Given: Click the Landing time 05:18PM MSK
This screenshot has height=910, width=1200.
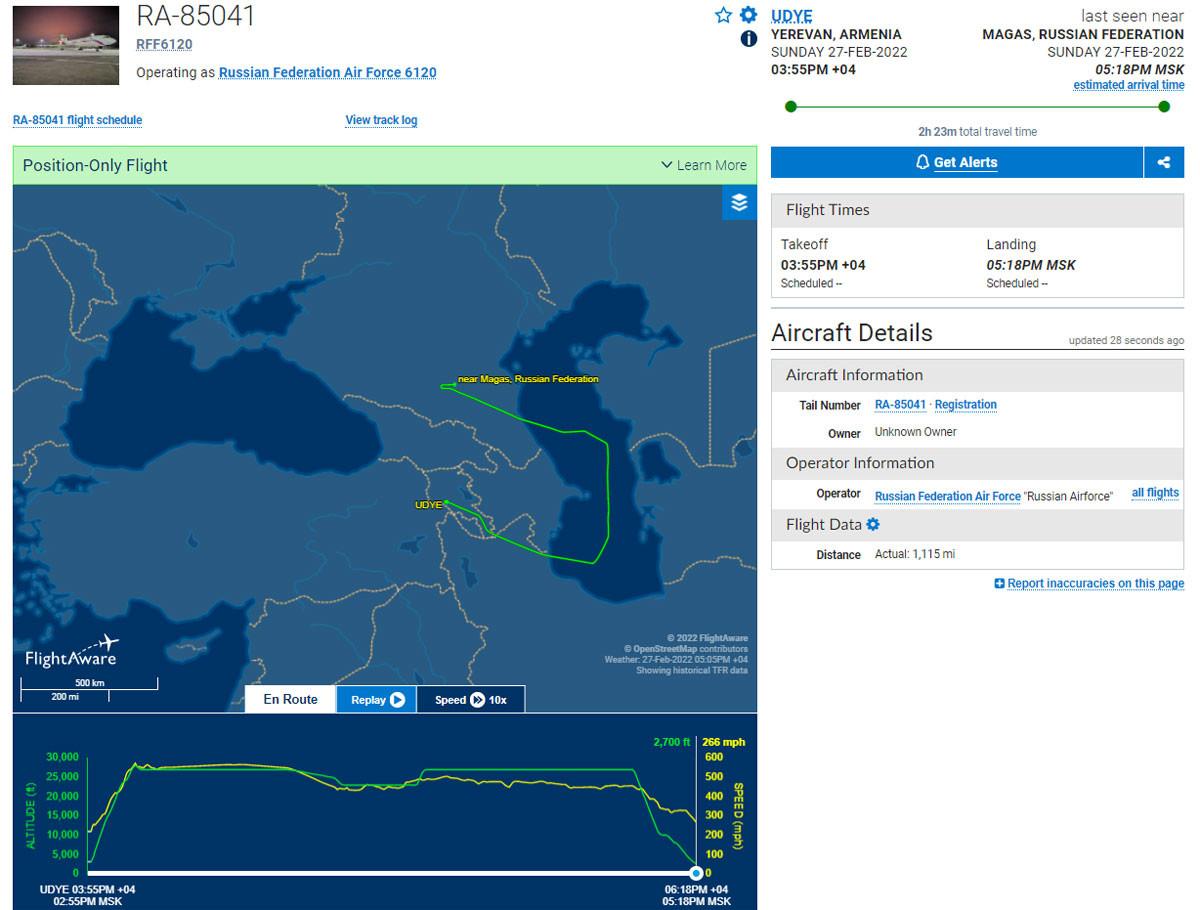Looking at the screenshot, I should (x=1031, y=265).
